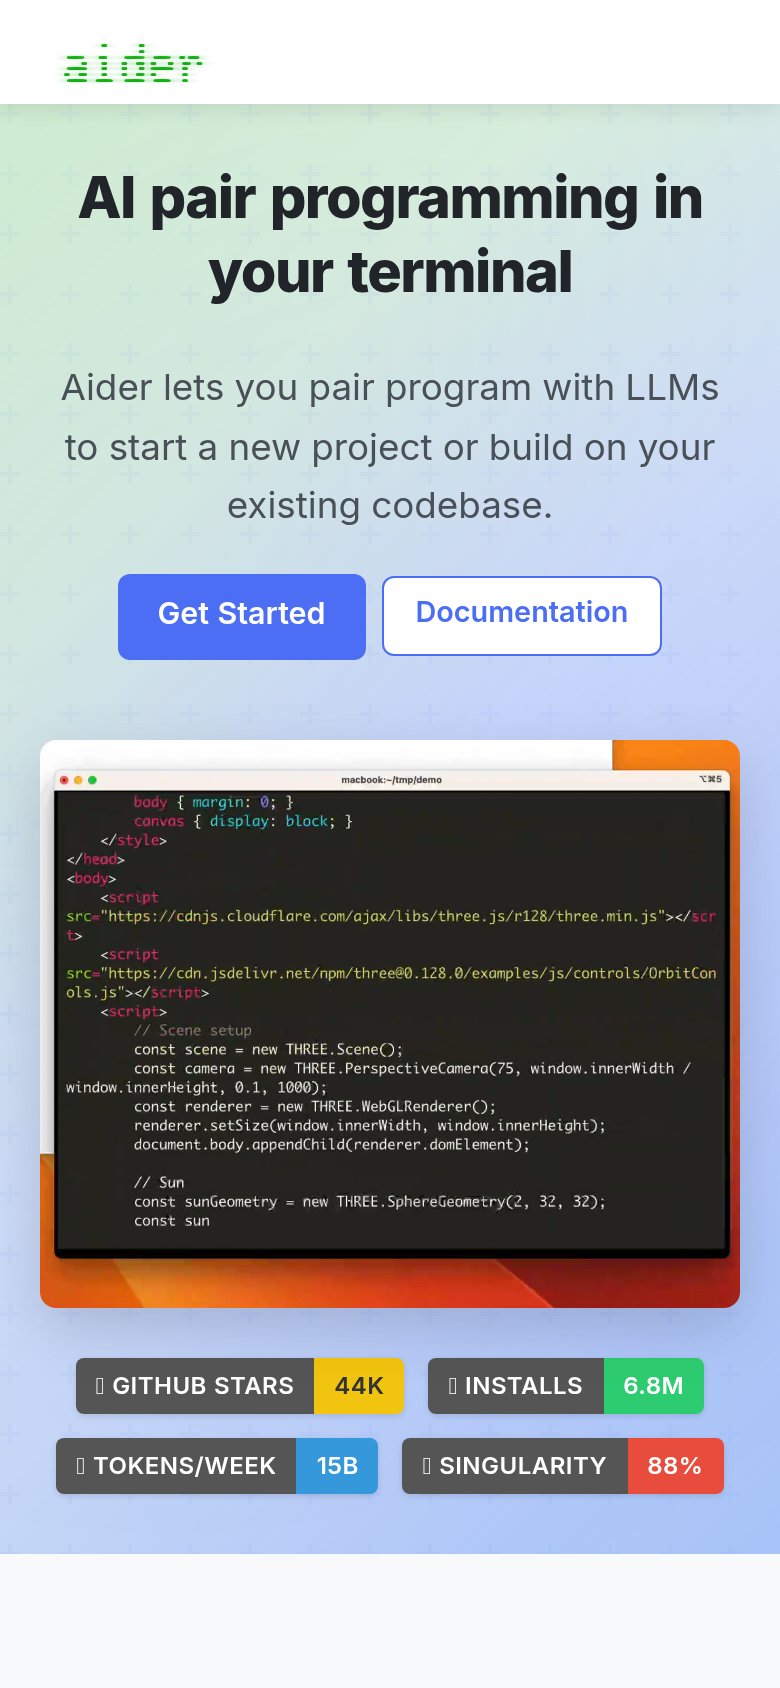Image resolution: width=780 pixels, height=1688 pixels.
Task: Click the aider logo
Action: tap(132, 63)
